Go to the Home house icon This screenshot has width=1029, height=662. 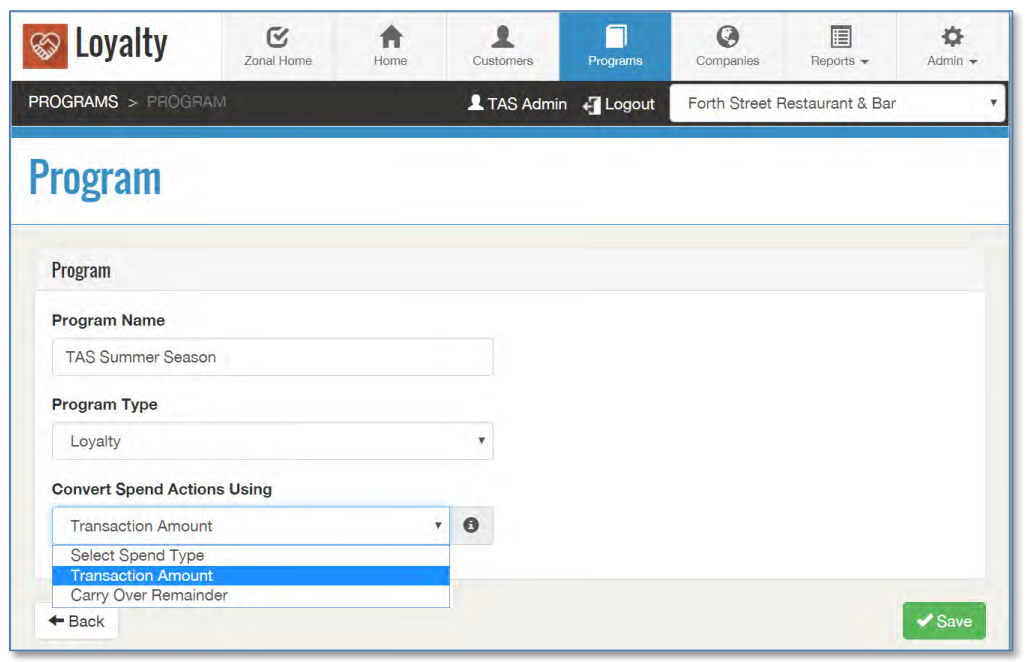(x=390, y=47)
